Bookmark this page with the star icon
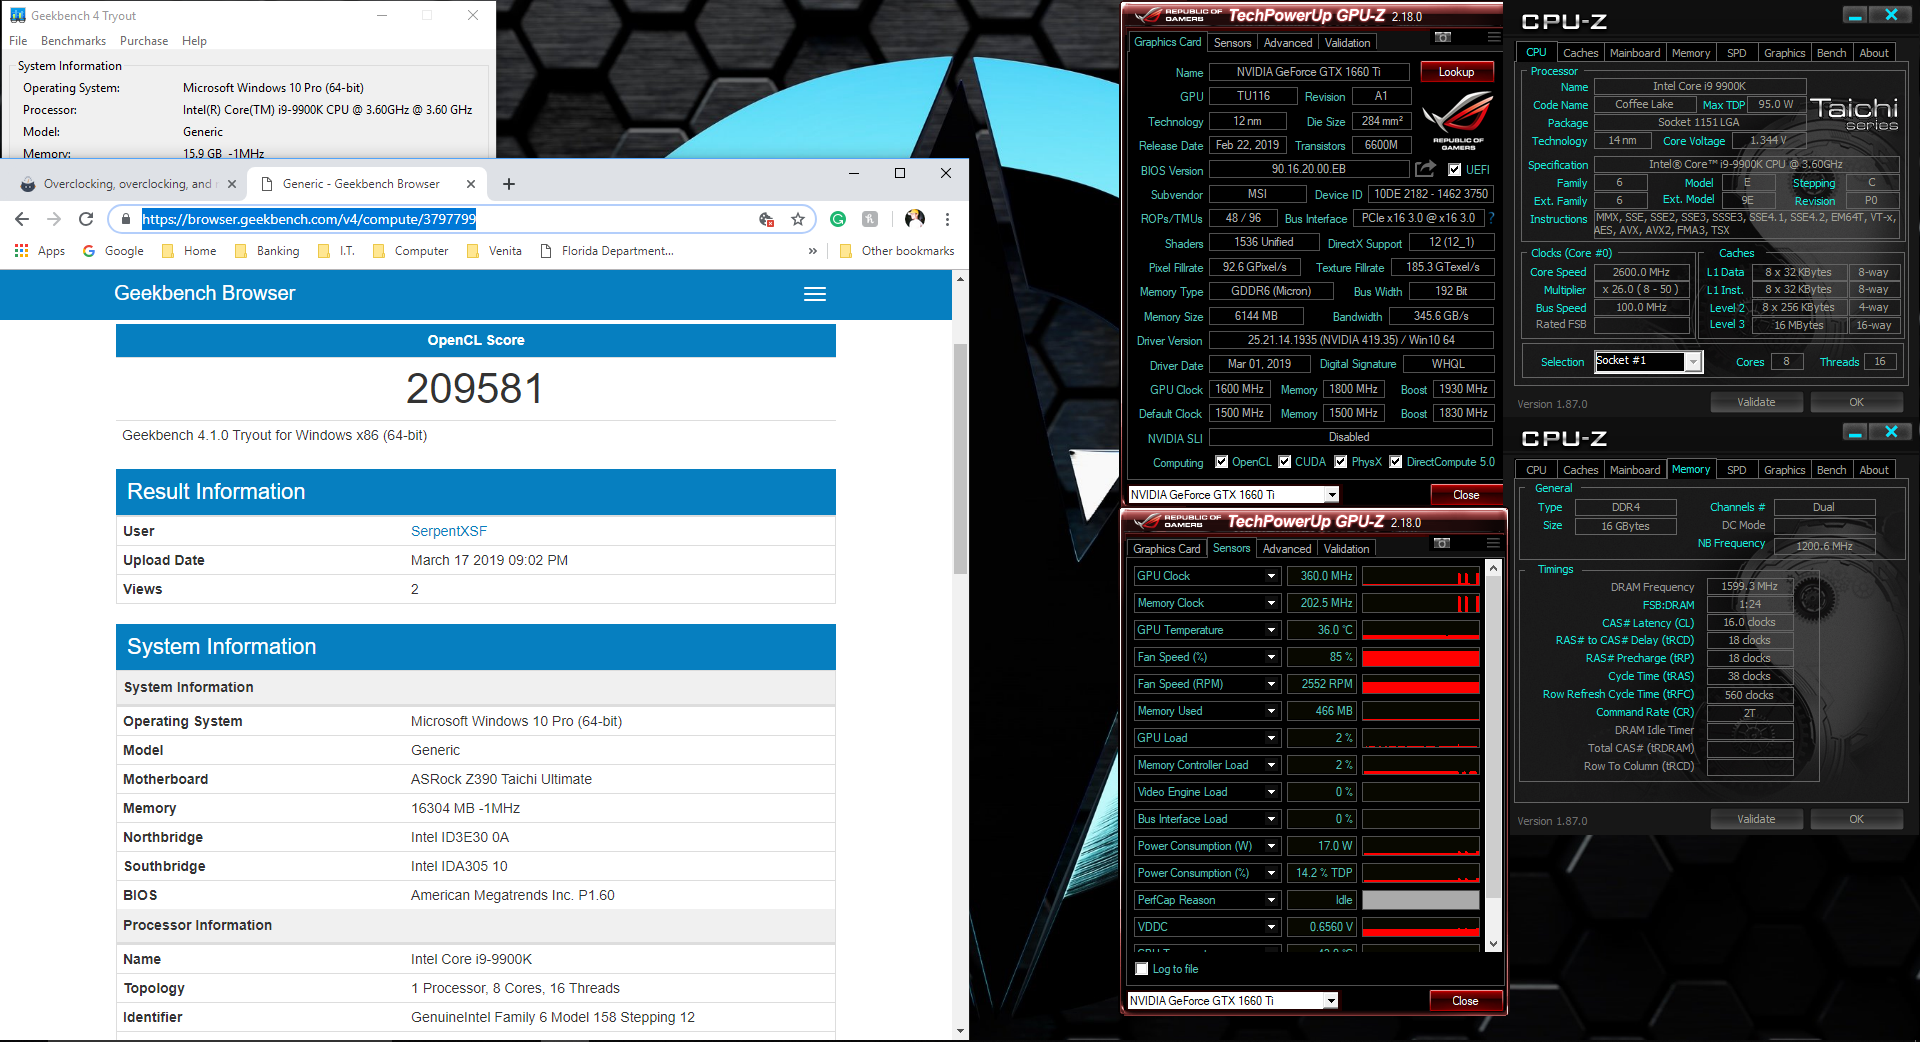 pyautogui.click(x=797, y=219)
